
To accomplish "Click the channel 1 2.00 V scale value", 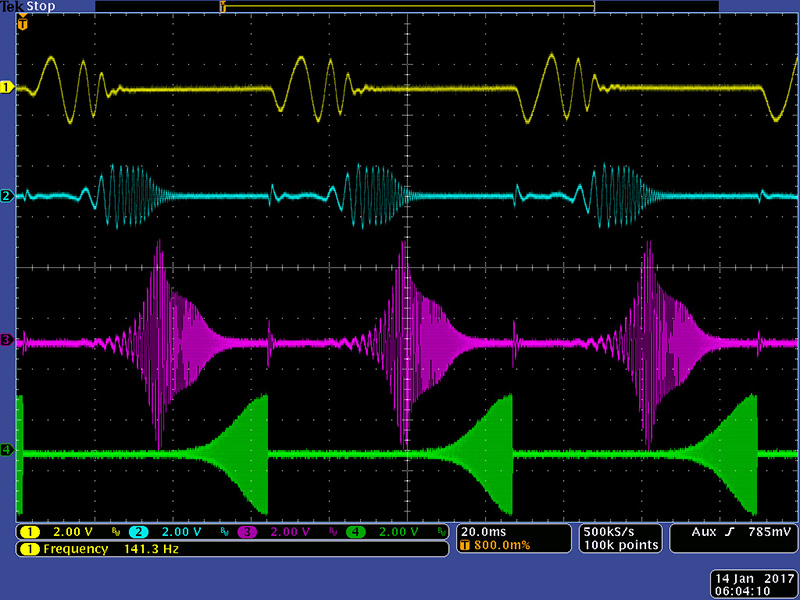I will (x=70, y=531).
